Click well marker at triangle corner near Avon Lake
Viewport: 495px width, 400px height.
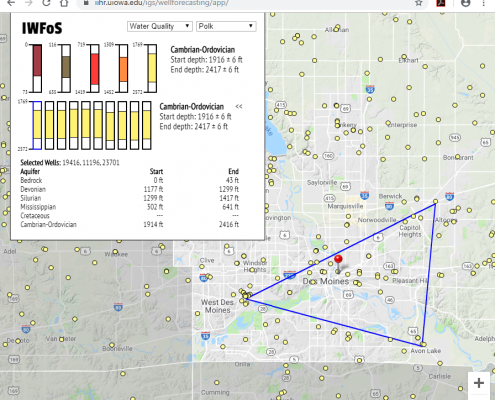pyautogui.click(x=423, y=344)
